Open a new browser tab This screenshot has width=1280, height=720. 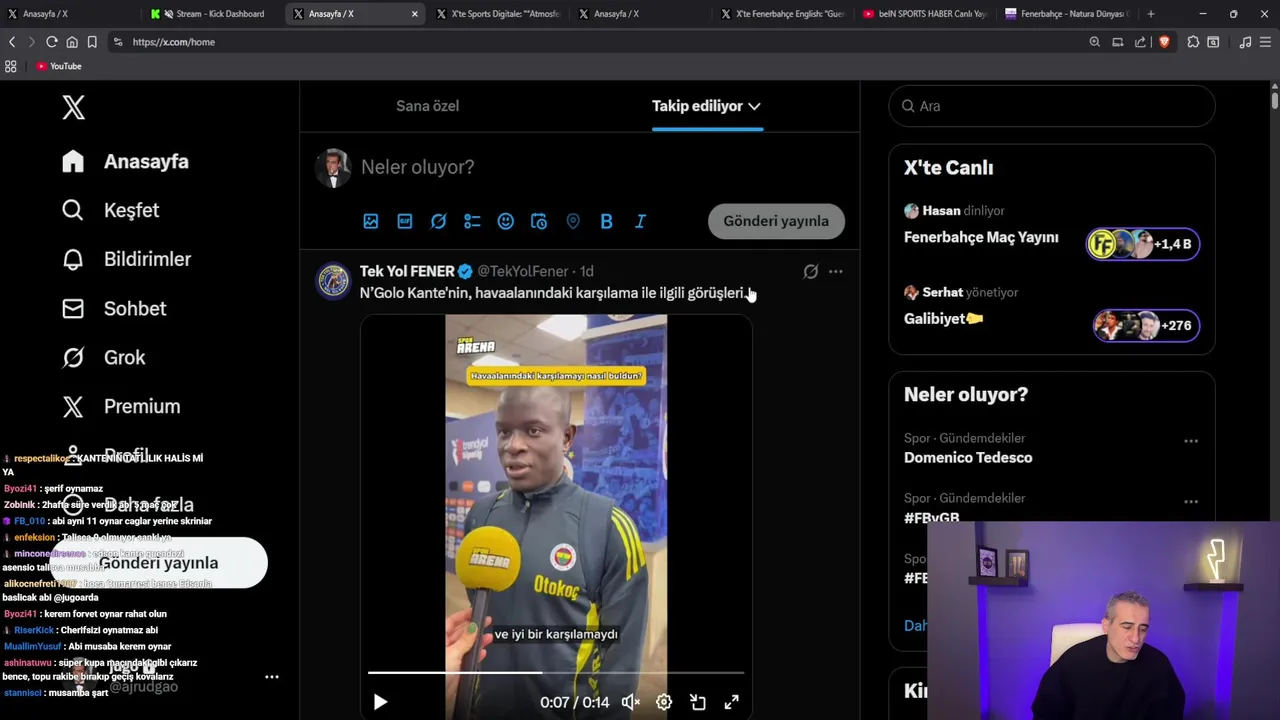click(x=1151, y=14)
